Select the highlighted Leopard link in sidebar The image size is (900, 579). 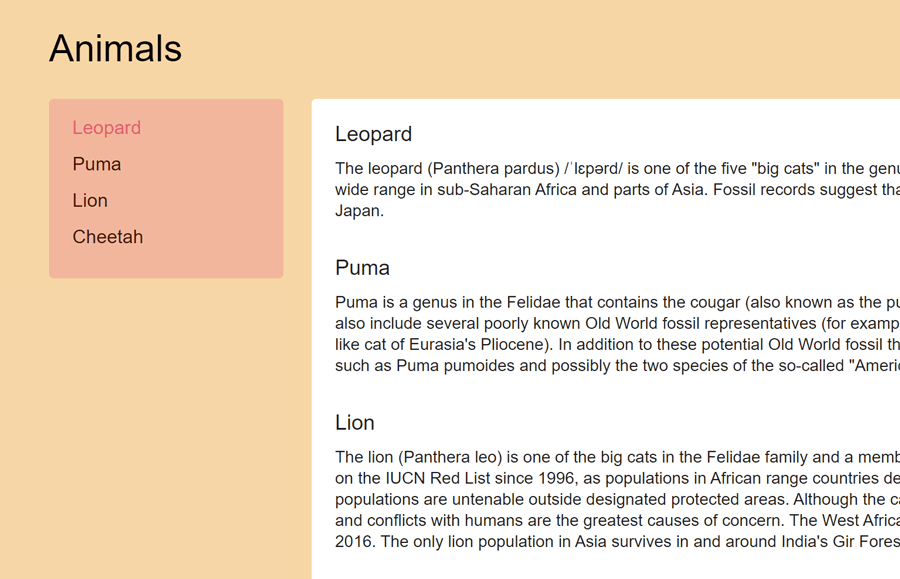(106, 127)
